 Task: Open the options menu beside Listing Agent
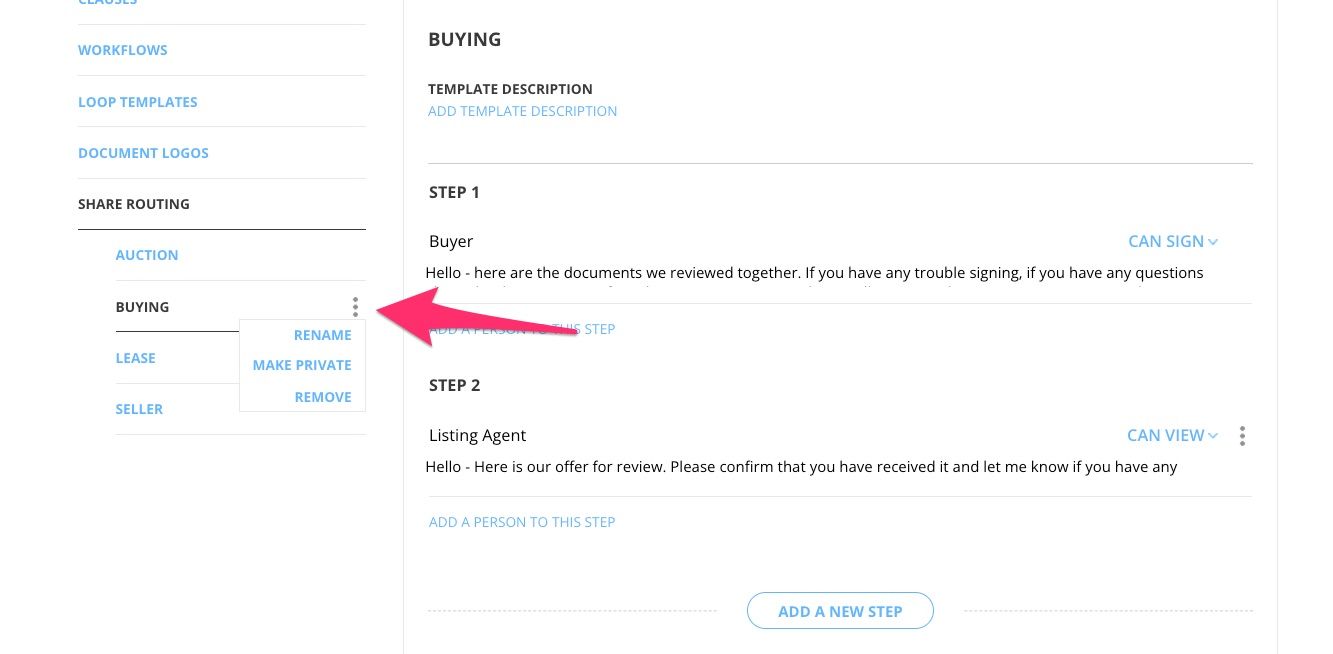(1242, 435)
